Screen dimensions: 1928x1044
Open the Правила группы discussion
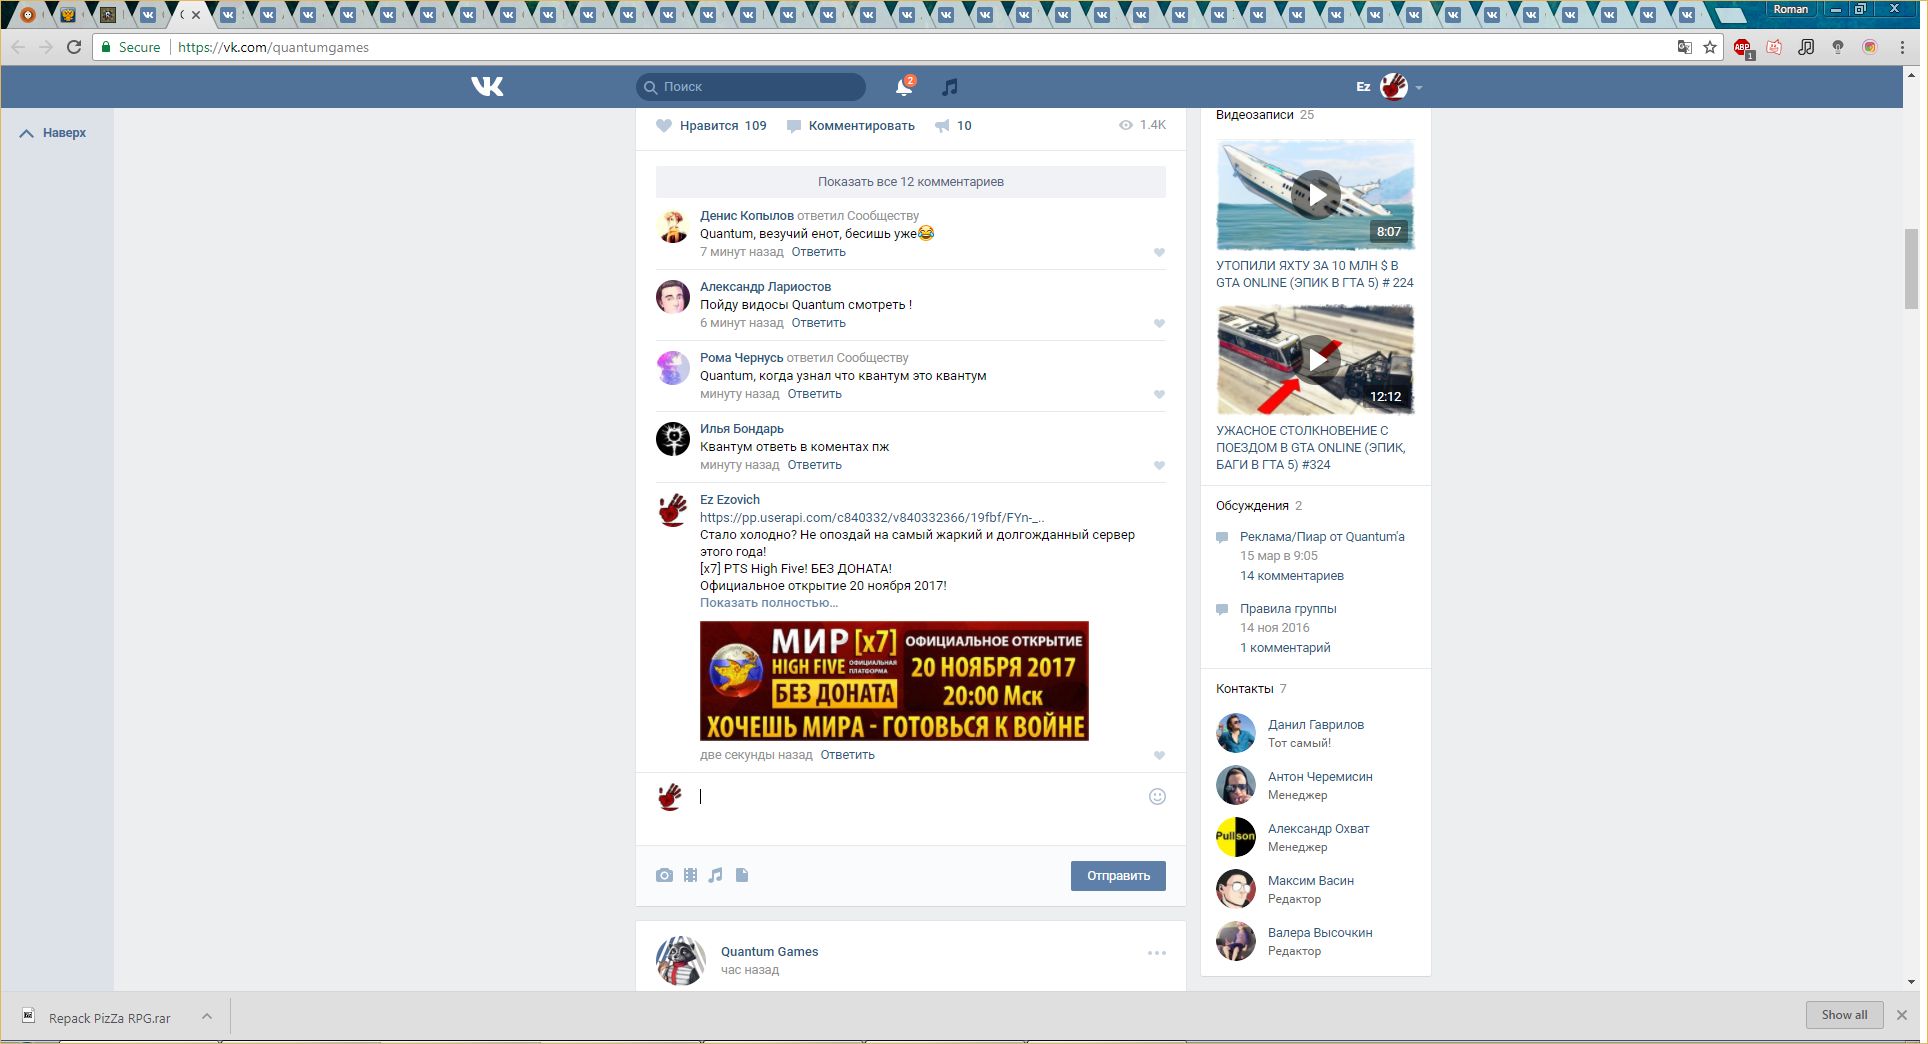click(x=1288, y=609)
